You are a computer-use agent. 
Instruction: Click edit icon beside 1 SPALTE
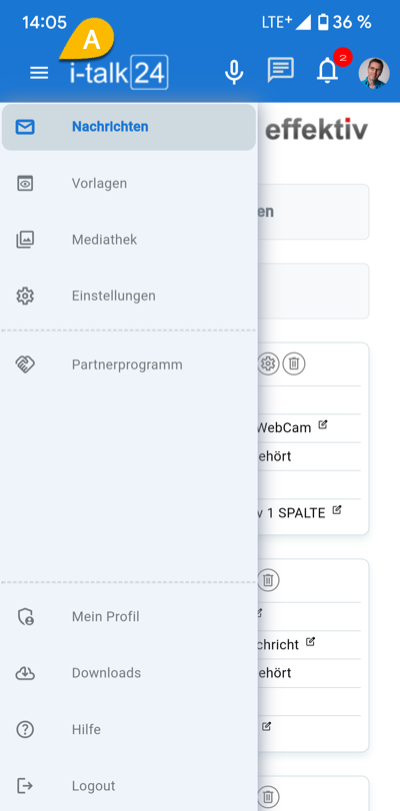337,510
